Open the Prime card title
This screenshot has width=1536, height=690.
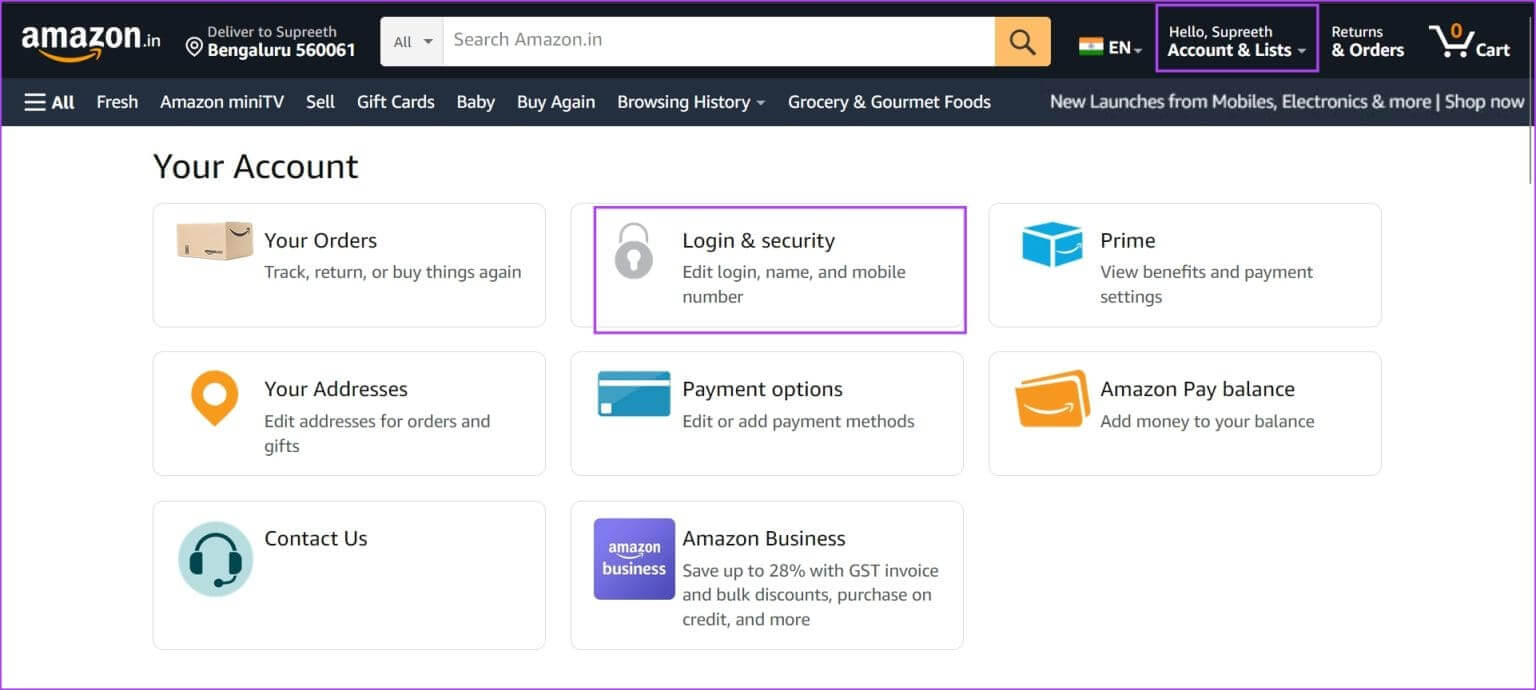[x=1127, y=241]
